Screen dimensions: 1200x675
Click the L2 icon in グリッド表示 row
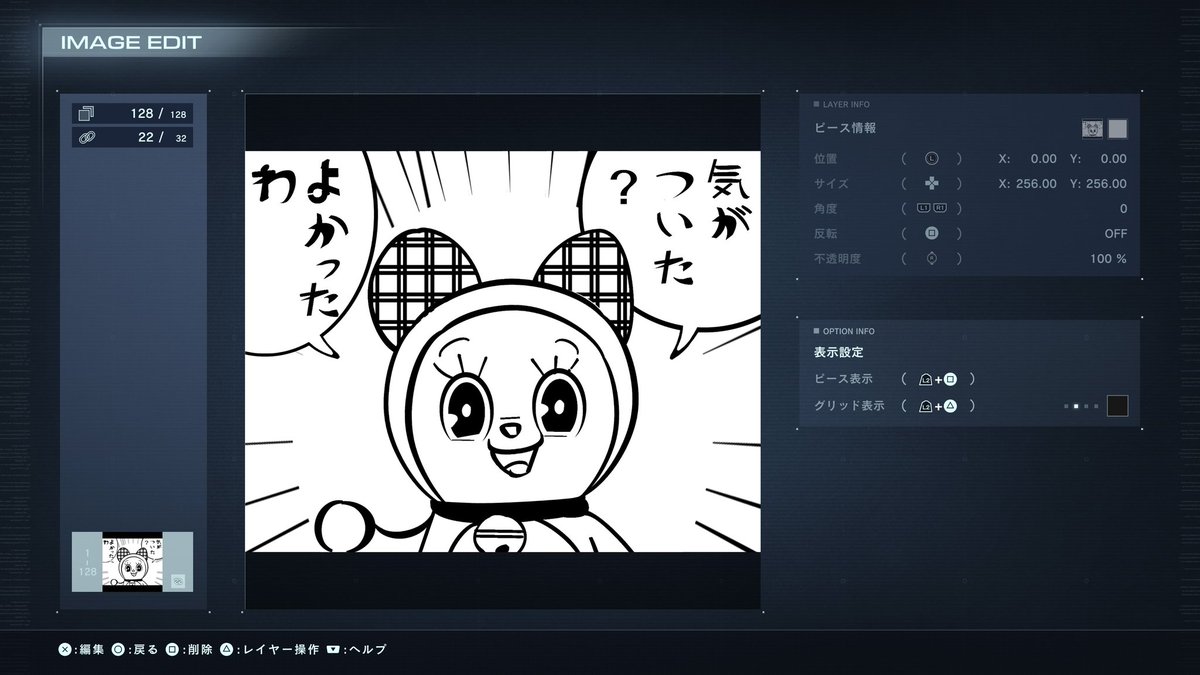coord(926,406)
